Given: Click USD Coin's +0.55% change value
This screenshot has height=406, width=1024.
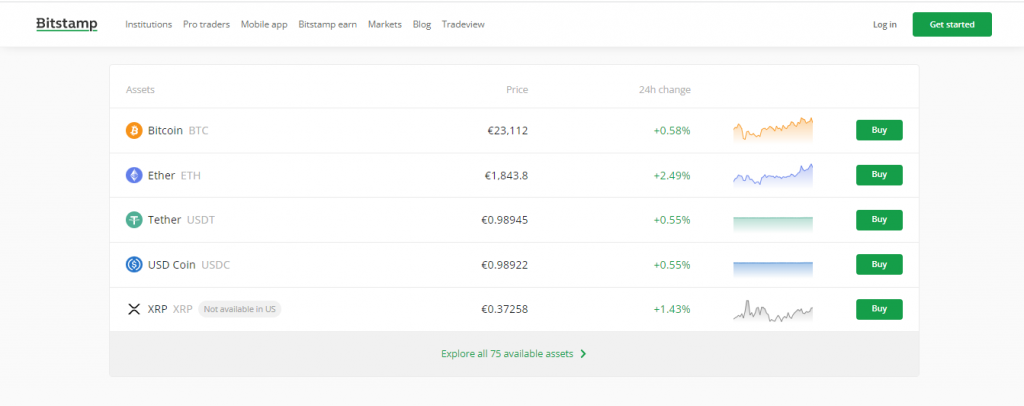Looking at the screenshot, I should pyautogui.click(x=672, y=265).
